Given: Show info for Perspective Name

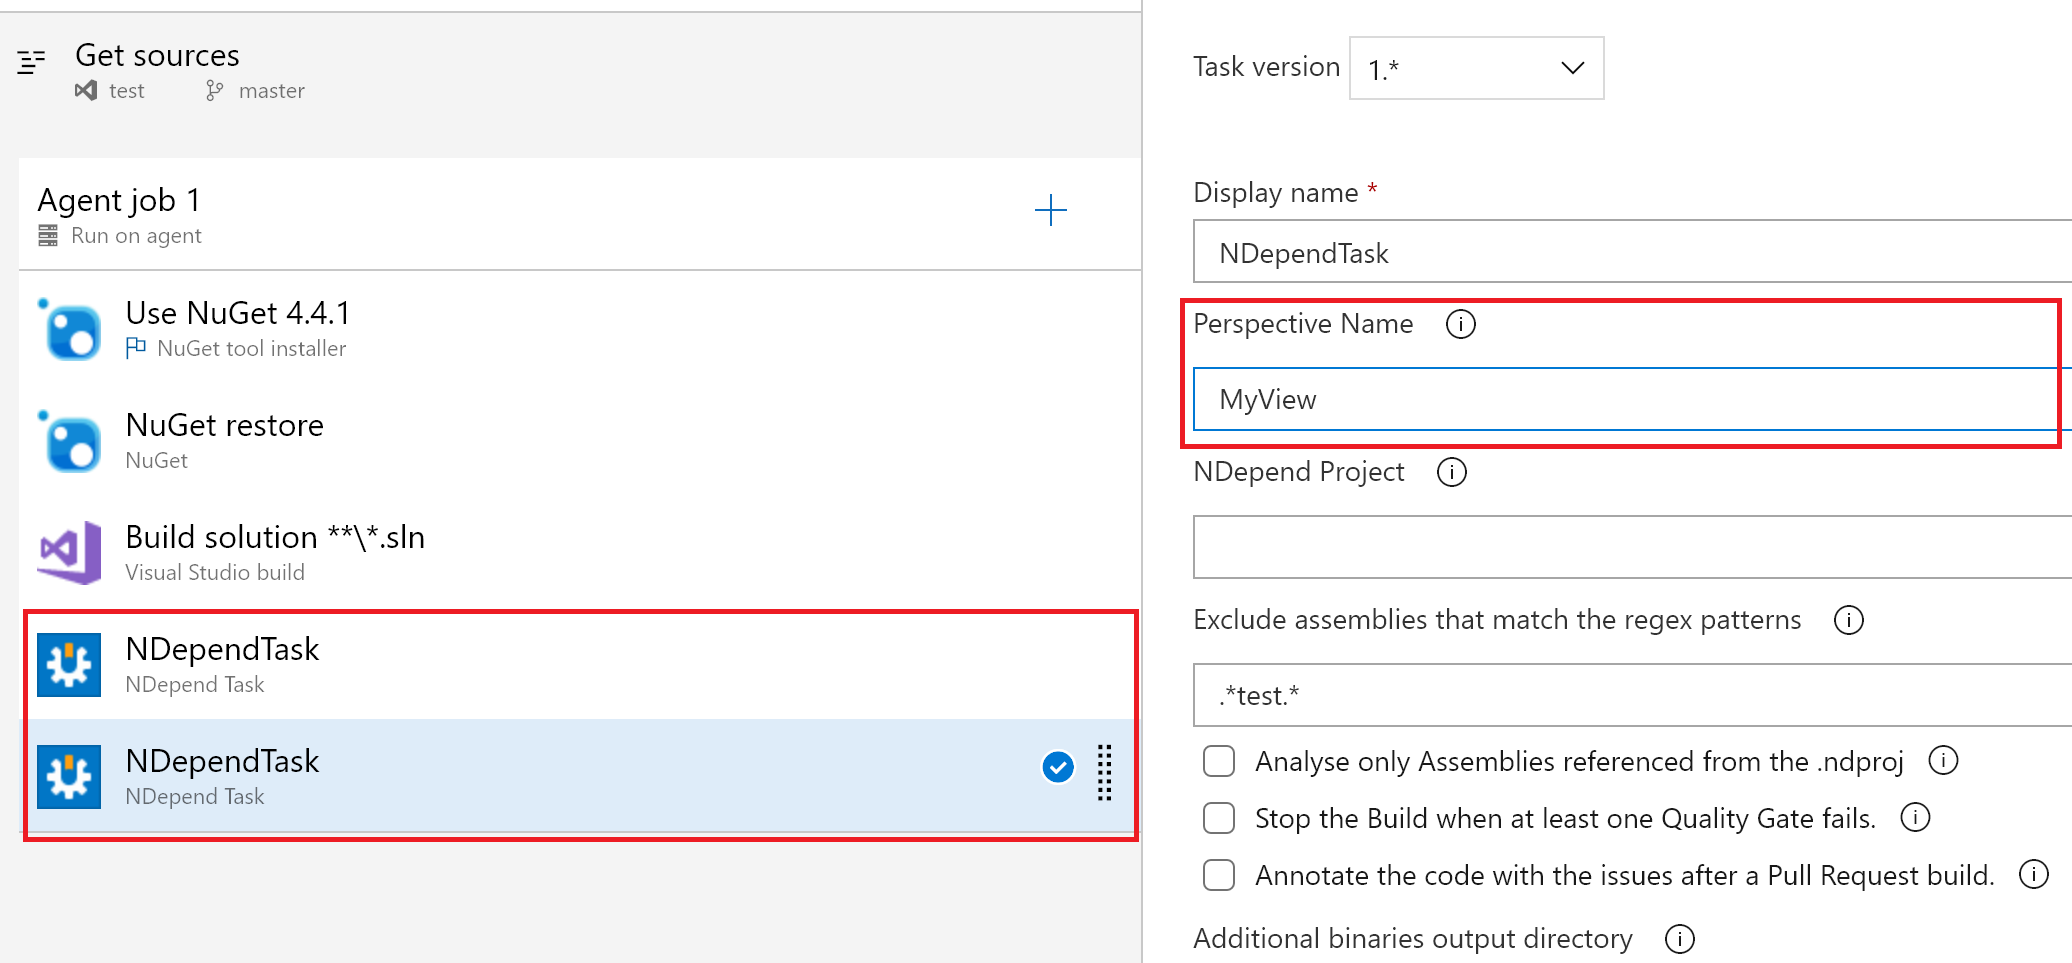Looking at the screenshot, I should pyautogui.click(x=1461, y=324).
